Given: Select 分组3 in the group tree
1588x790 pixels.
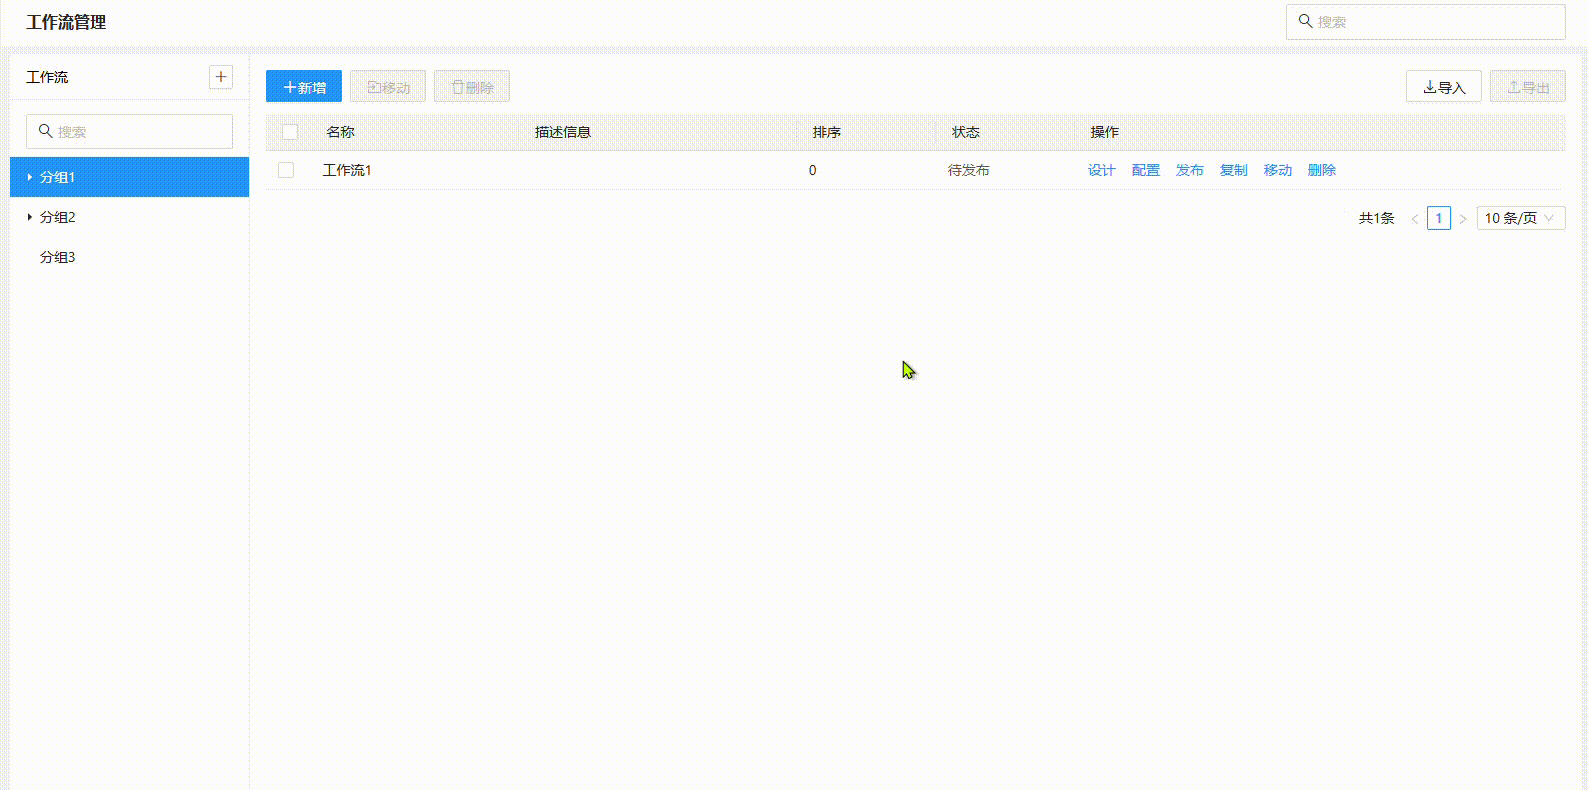Looking at the screenshot, I should (58, 257).
